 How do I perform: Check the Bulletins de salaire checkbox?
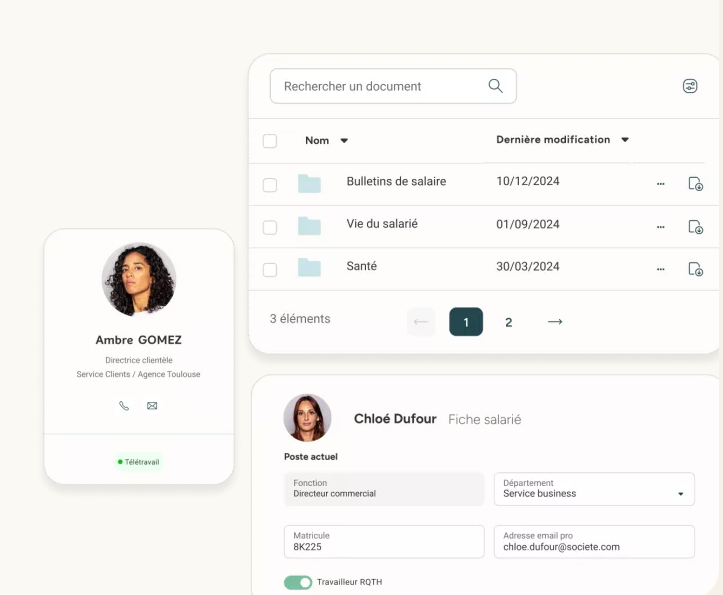[270, 185]
